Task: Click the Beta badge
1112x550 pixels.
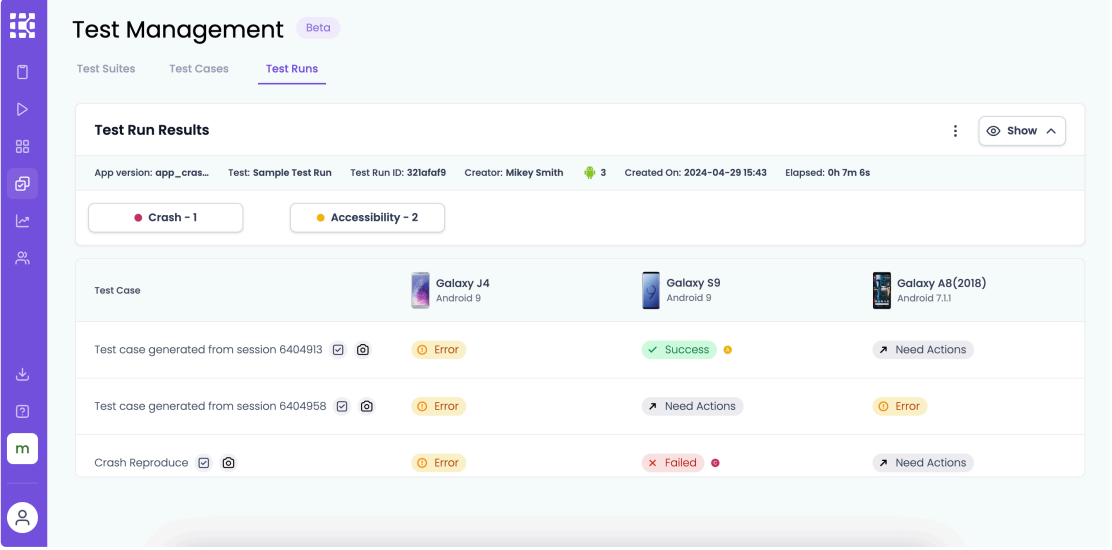Action: point(318,28)
